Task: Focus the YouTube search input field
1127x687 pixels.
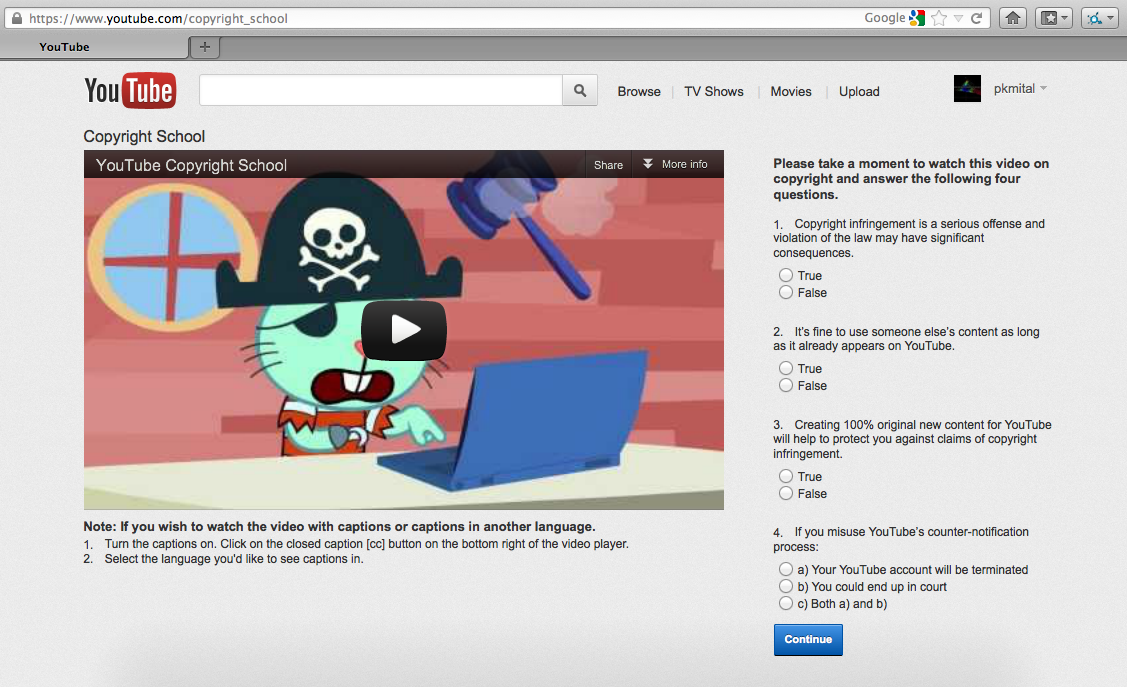Action: [380, 91]
